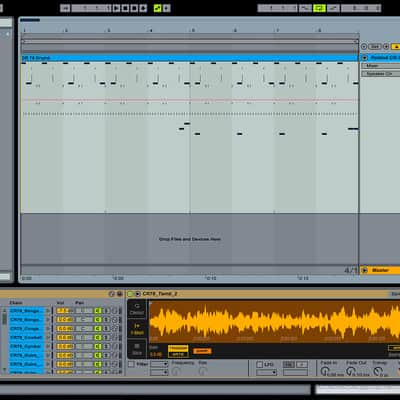Click the loop start position field at top right

(277, 8)
